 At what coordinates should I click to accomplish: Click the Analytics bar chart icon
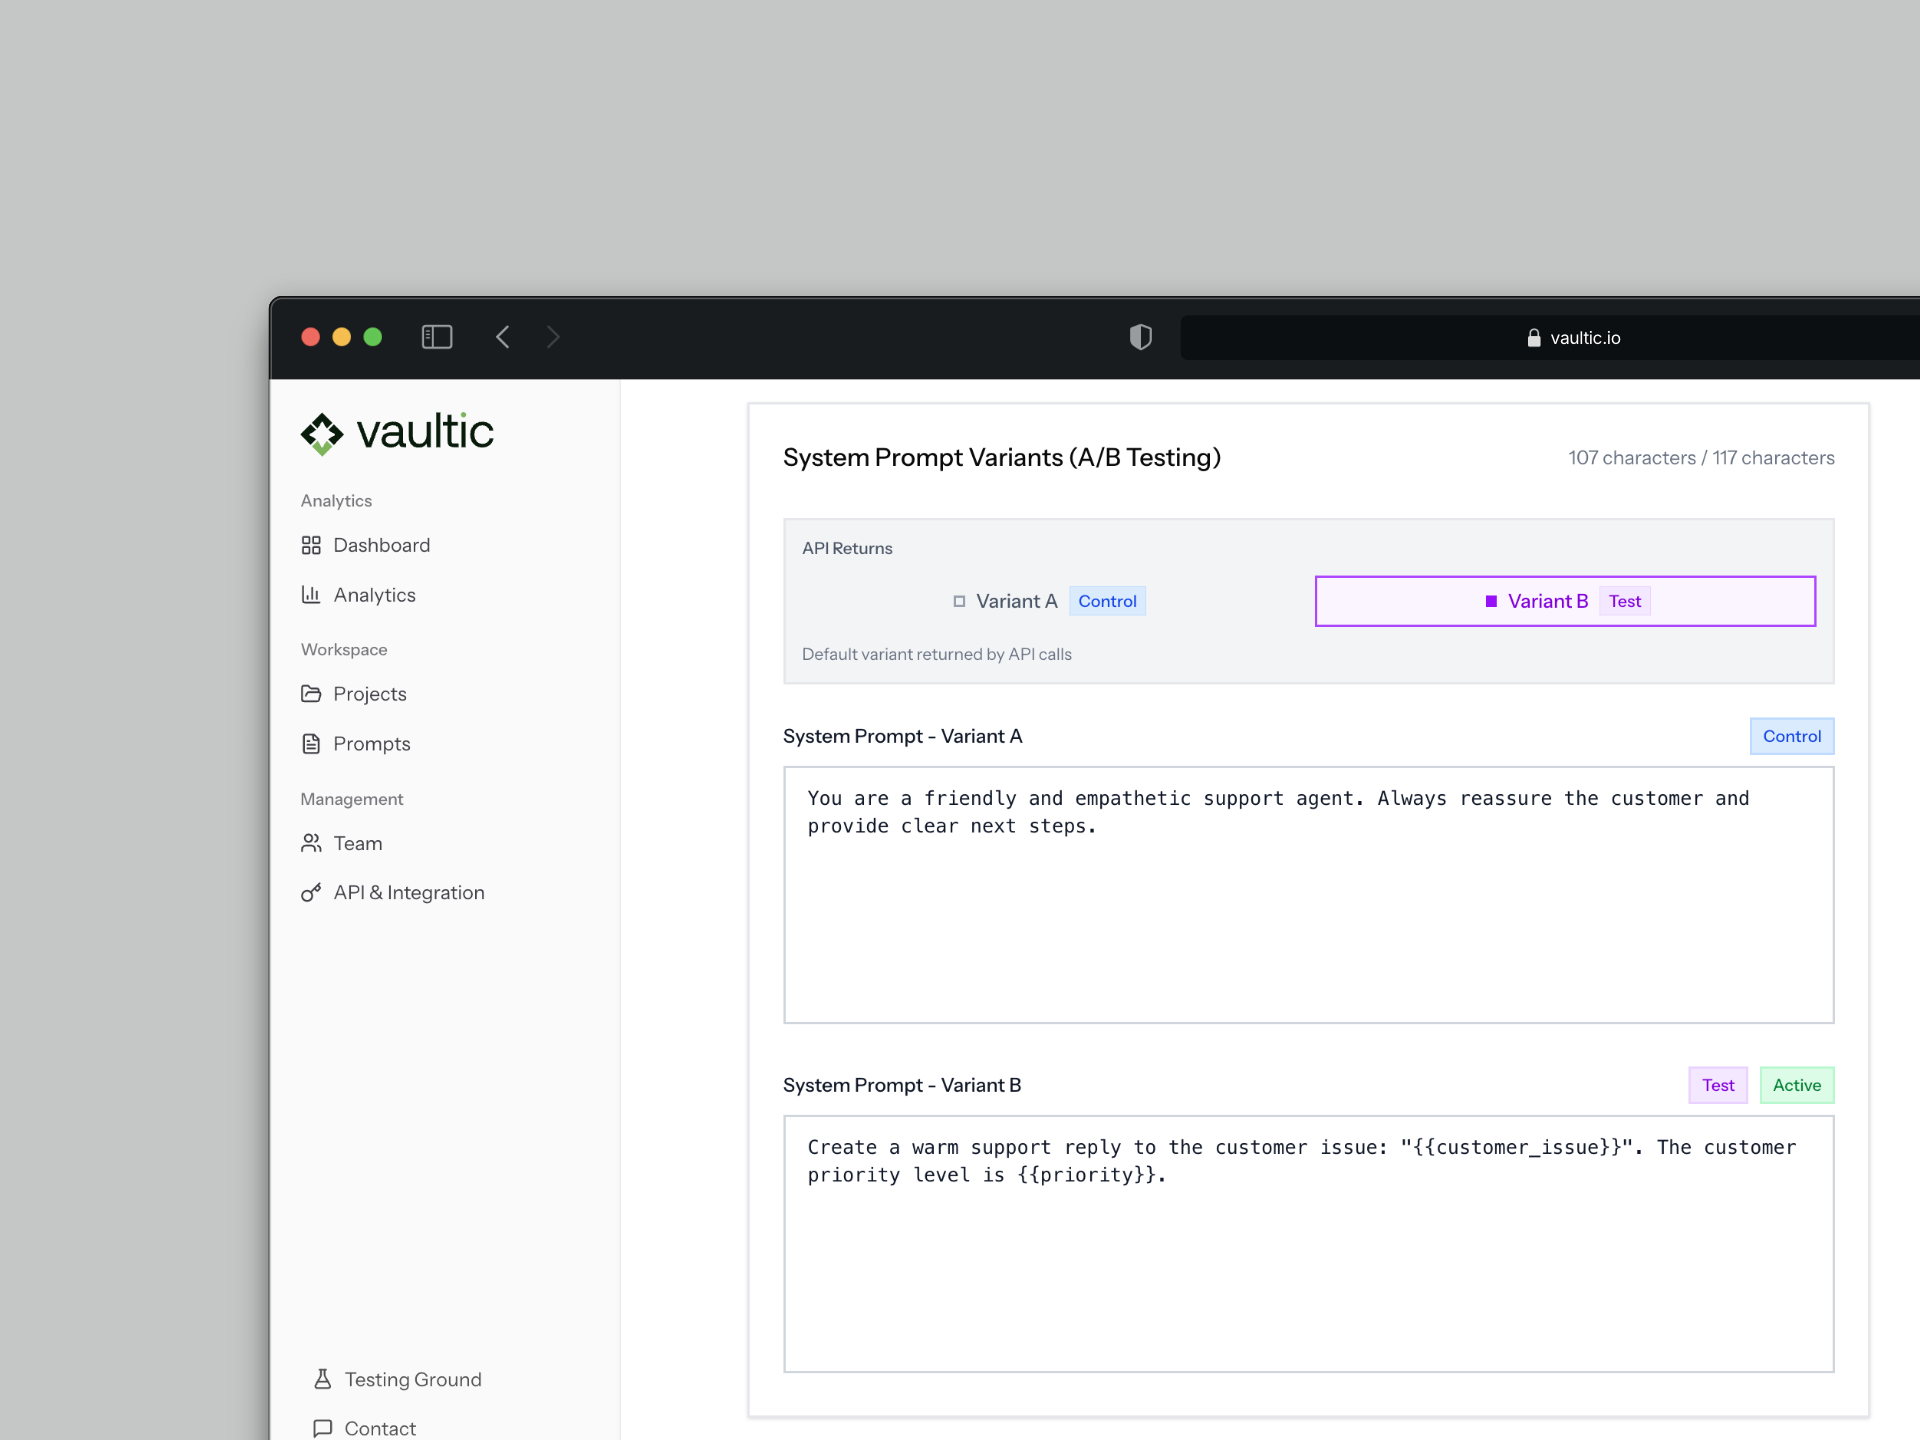(311, 595)
